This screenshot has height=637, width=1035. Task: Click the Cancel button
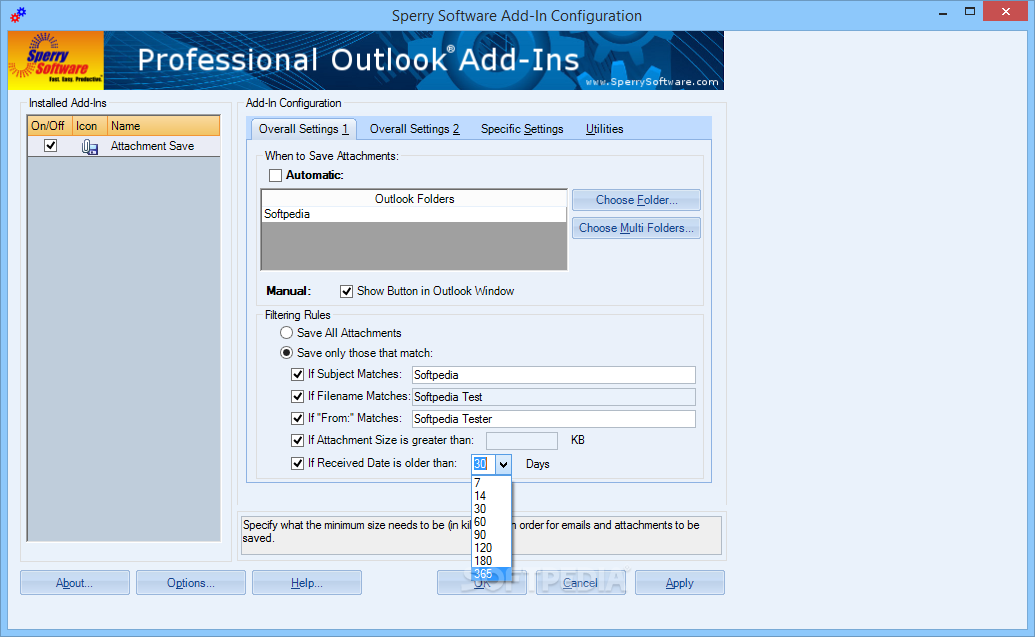tap(581, 583)
